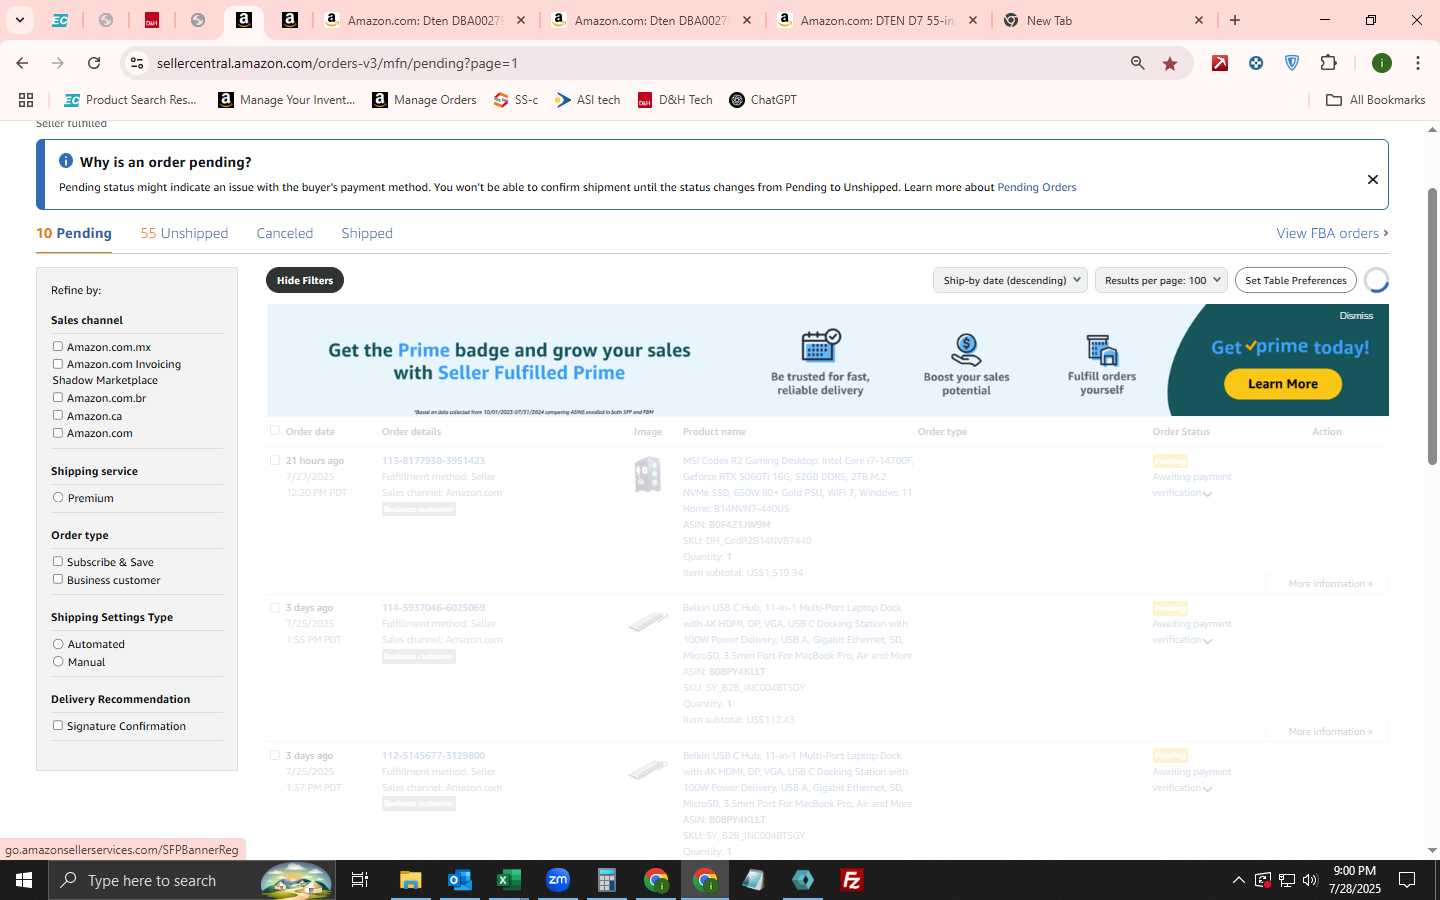Open Task View on the taskbar

pos(360,880)
